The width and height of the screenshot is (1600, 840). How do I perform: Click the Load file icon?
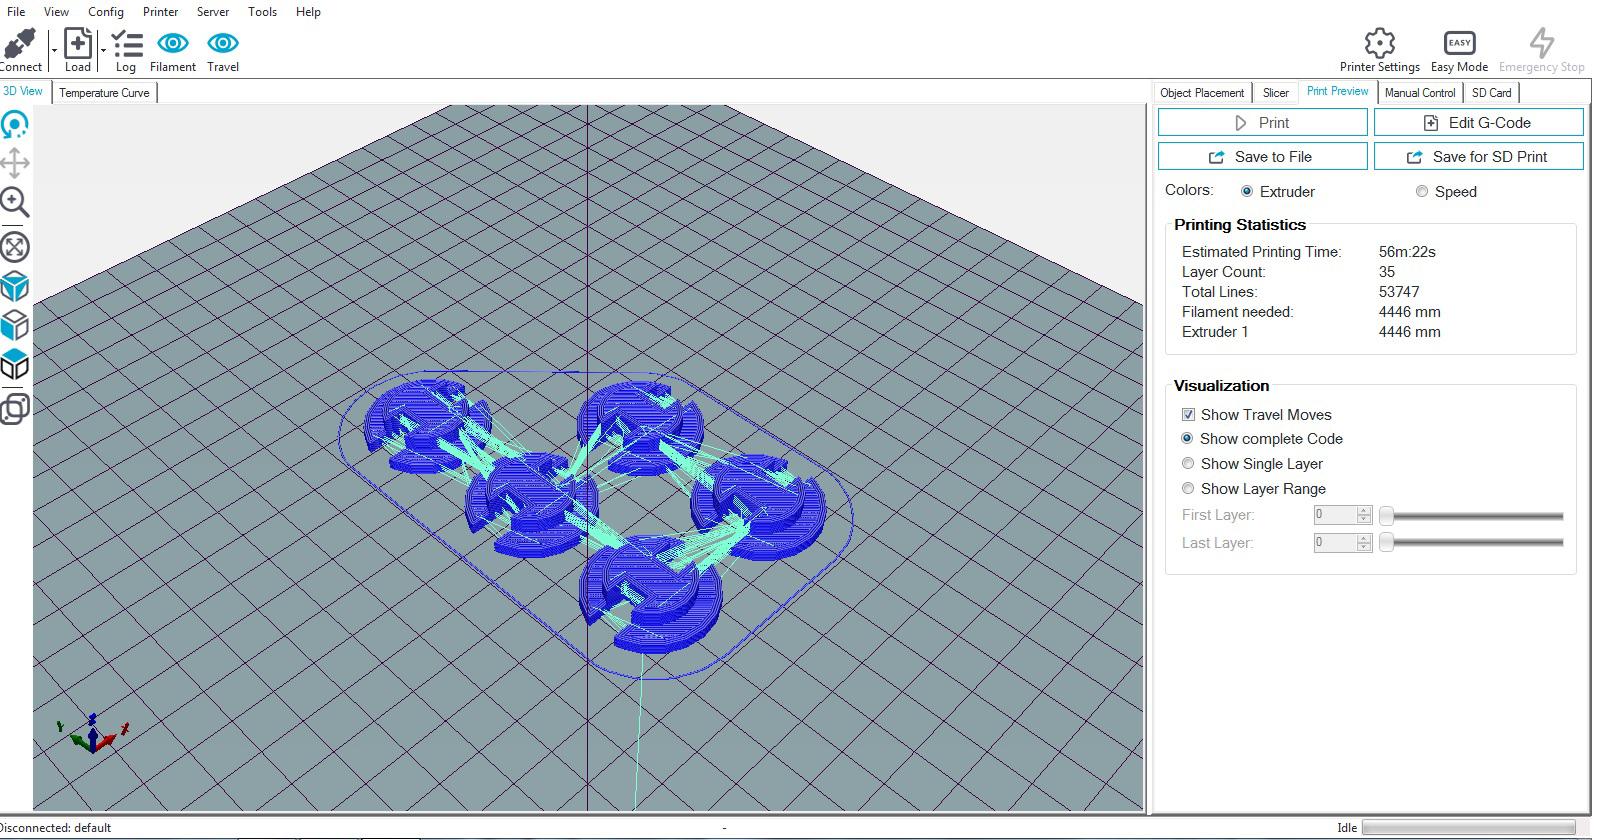(x=78, y=43)
